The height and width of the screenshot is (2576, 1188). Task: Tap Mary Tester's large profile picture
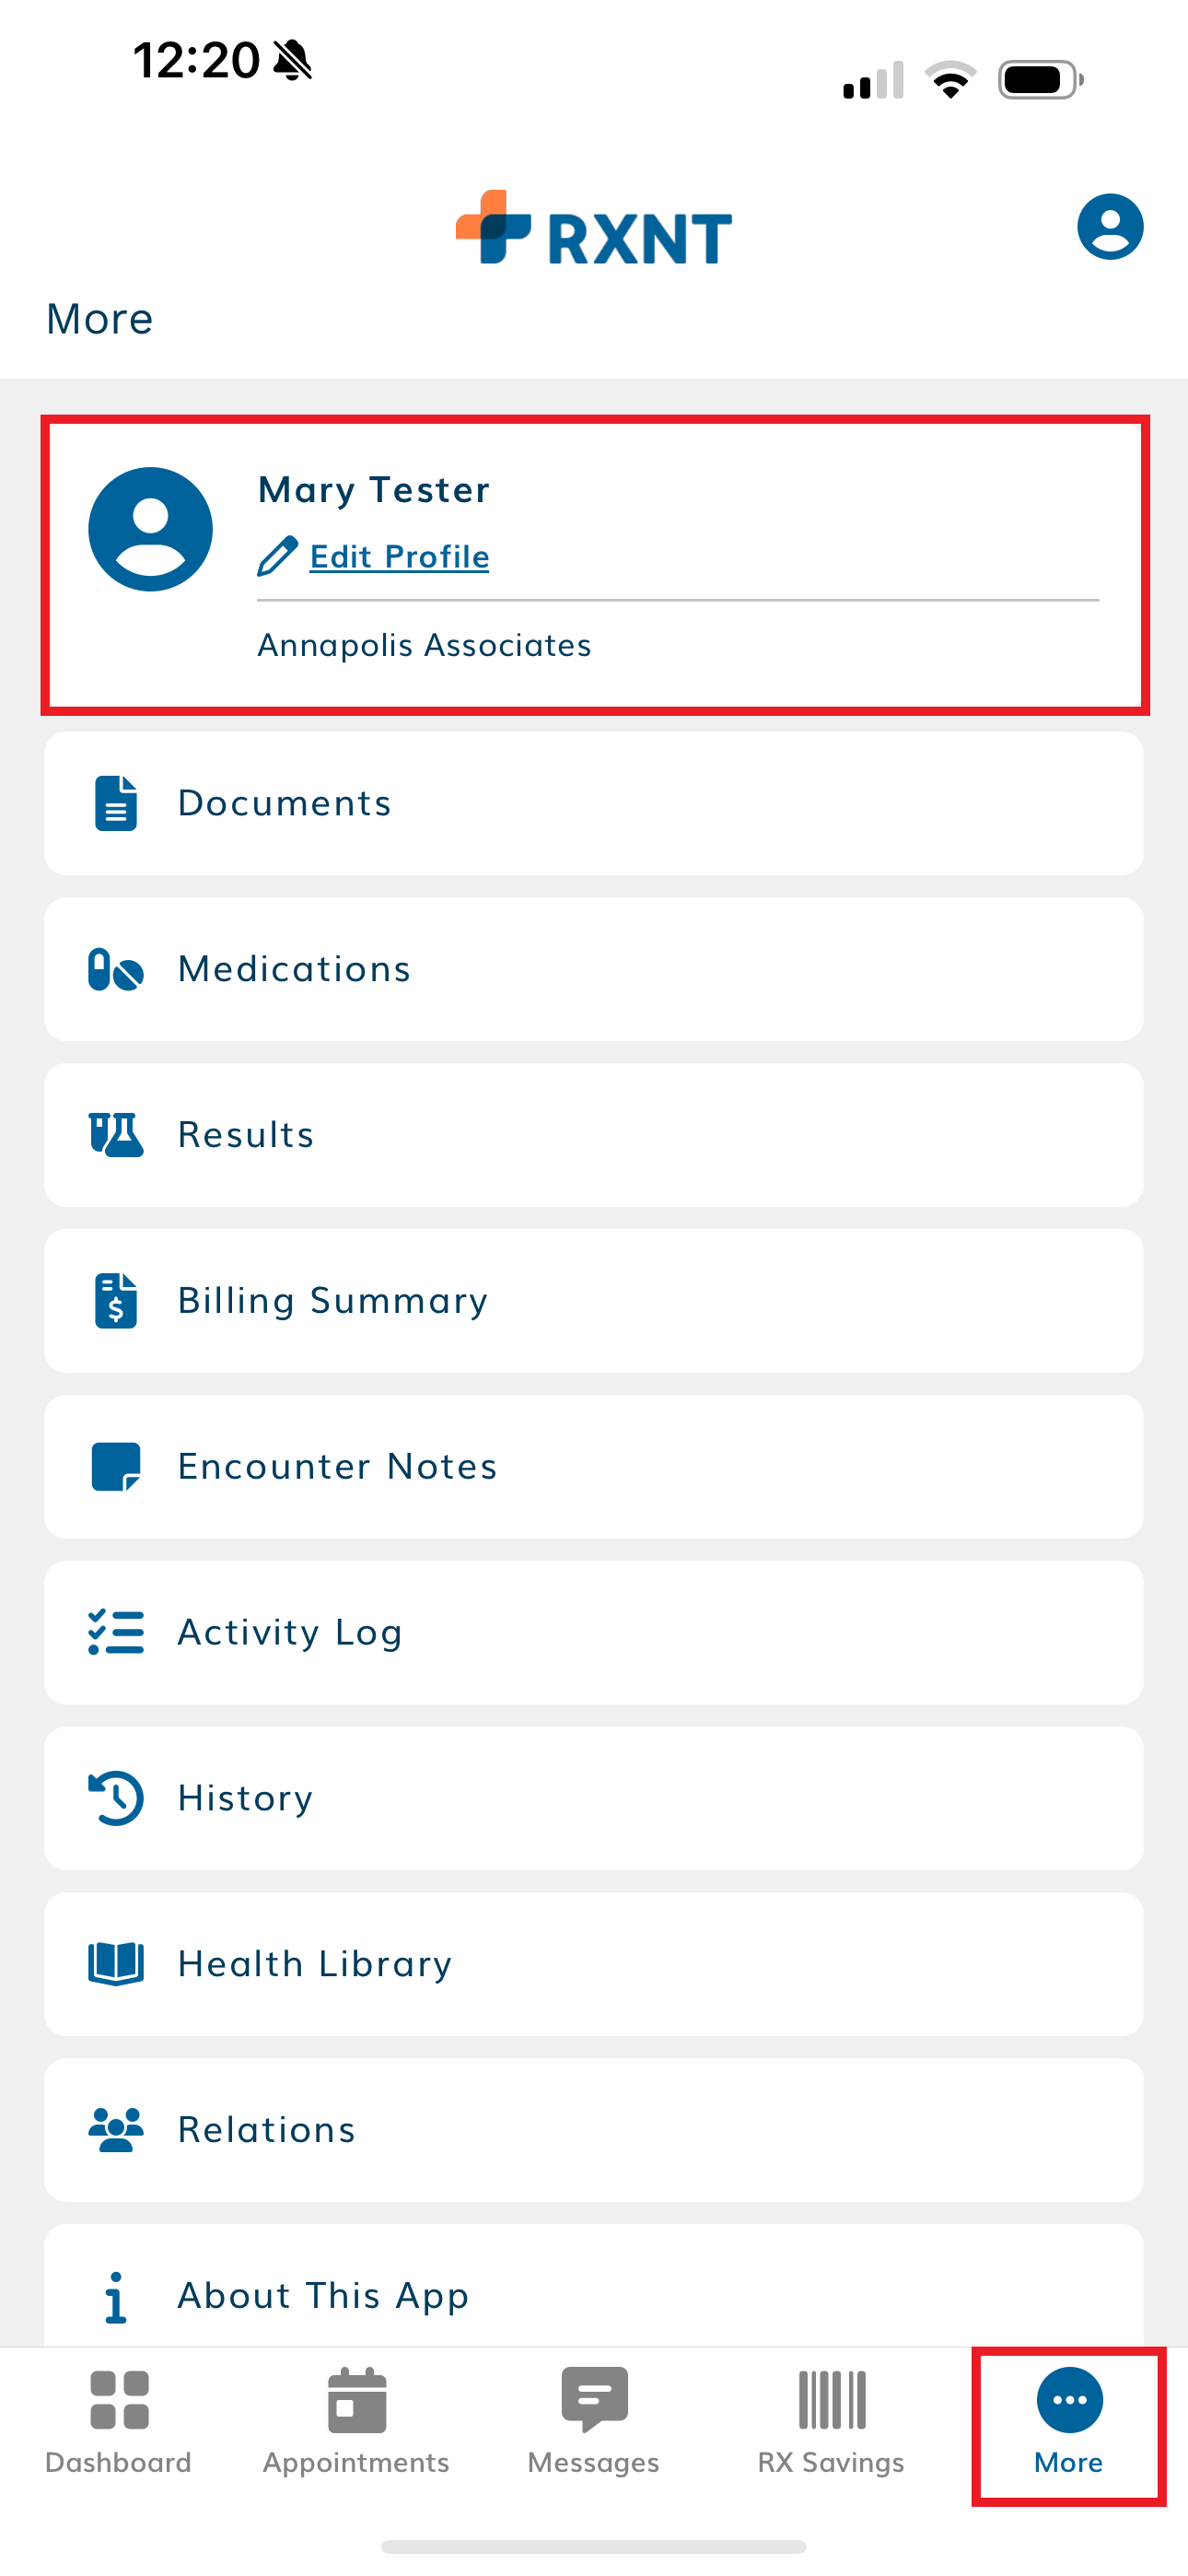pos(151,529)
